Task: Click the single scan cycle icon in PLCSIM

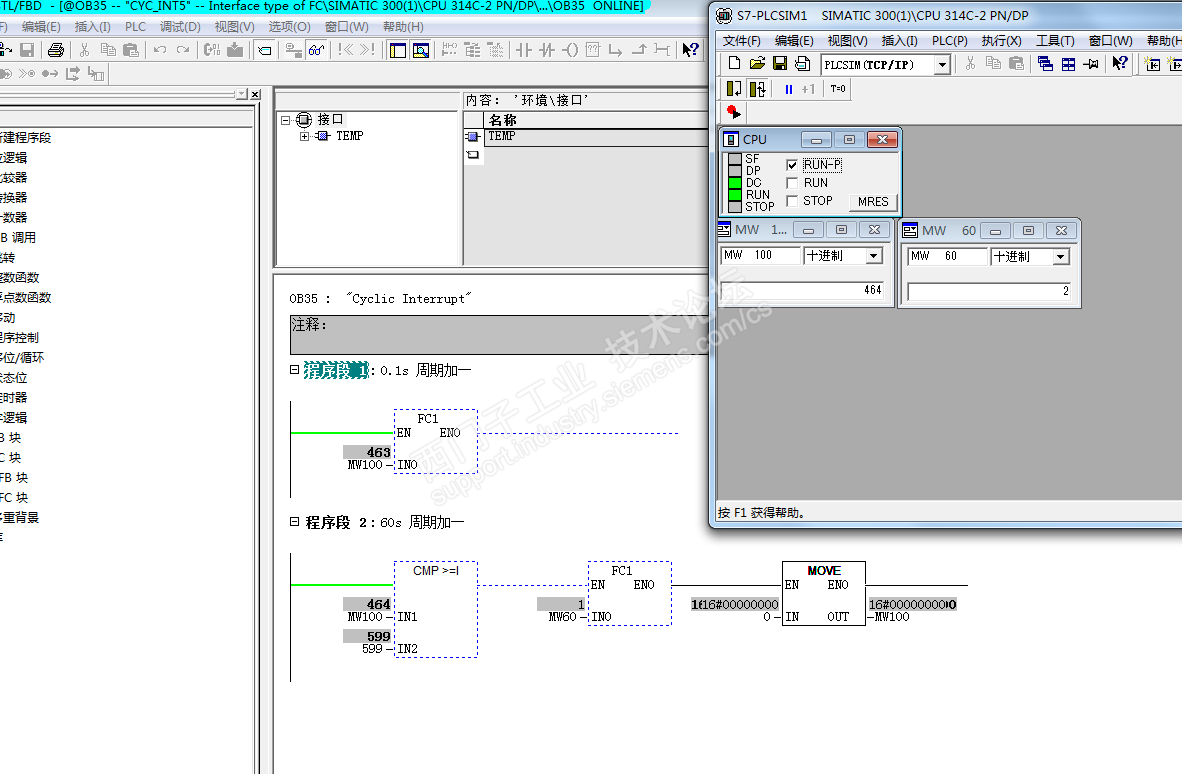Action: tap(733, 89)
